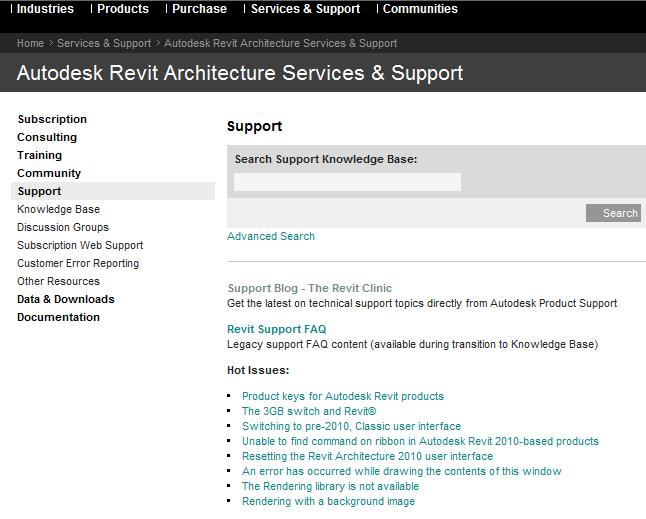The height and width of the screenshot is (519, 646).
Task: Open Other Resources sidebar link
Action: (59, 281)
